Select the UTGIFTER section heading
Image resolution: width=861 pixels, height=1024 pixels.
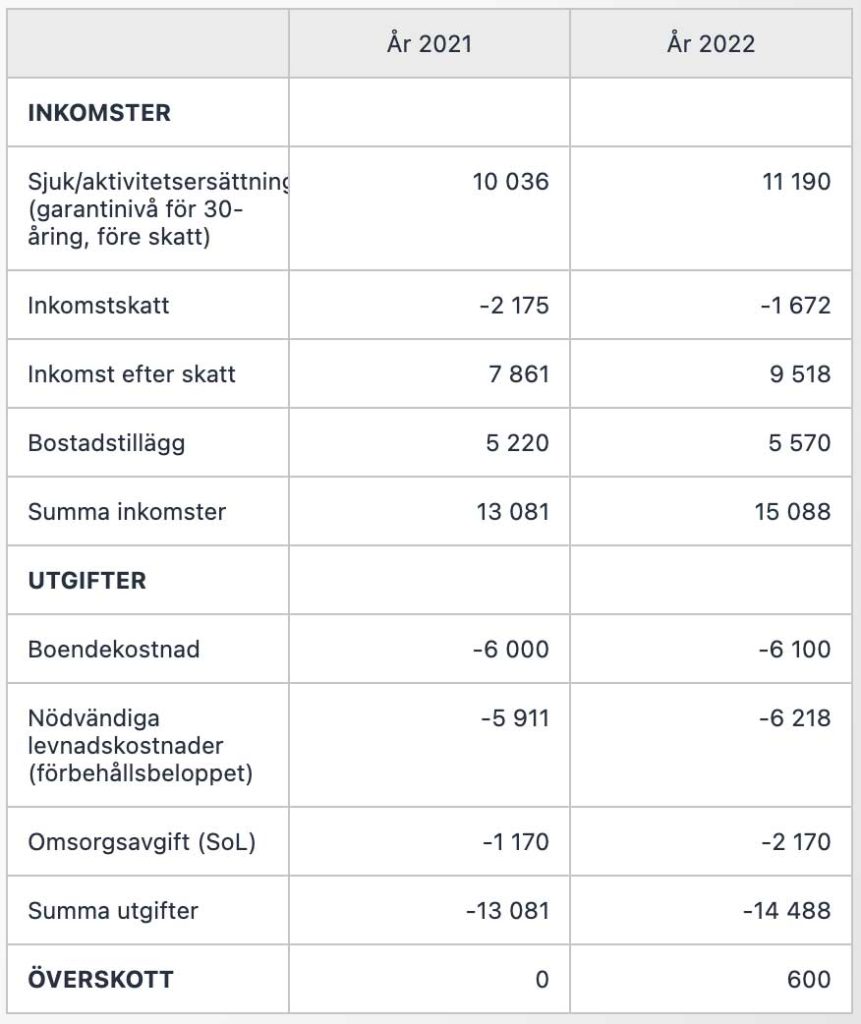pyautogui.click(x=87, y=581)
